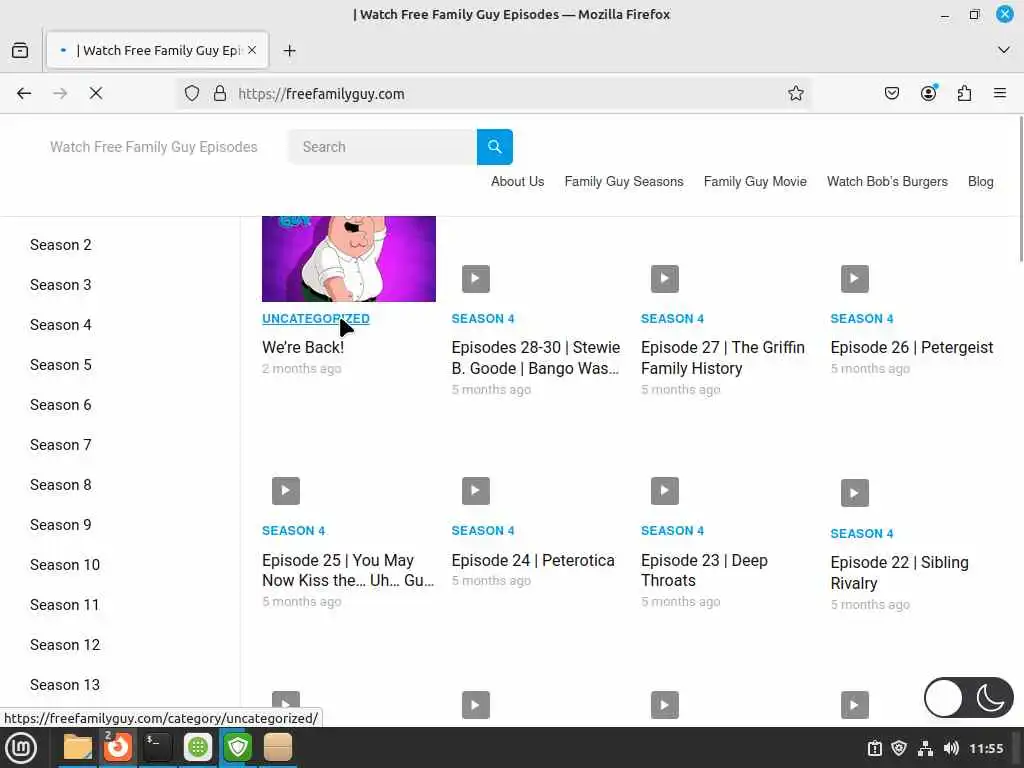Screen dimensions: 1024x768
Task: Go to Season 12 in sidebar
Action: tap(65, 645)
